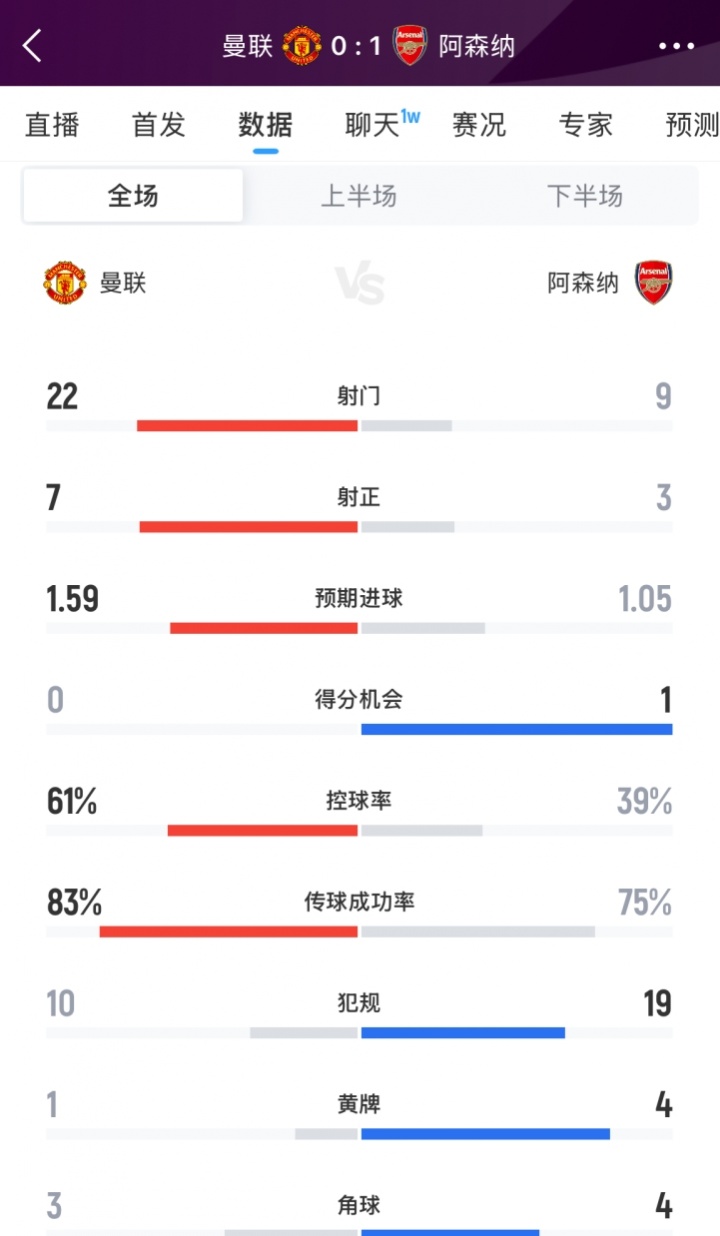The height and width of the screenshot is (1236, 720).
Task: Switch to 首发 lineup tab
Action: click(x=159, y=125)
